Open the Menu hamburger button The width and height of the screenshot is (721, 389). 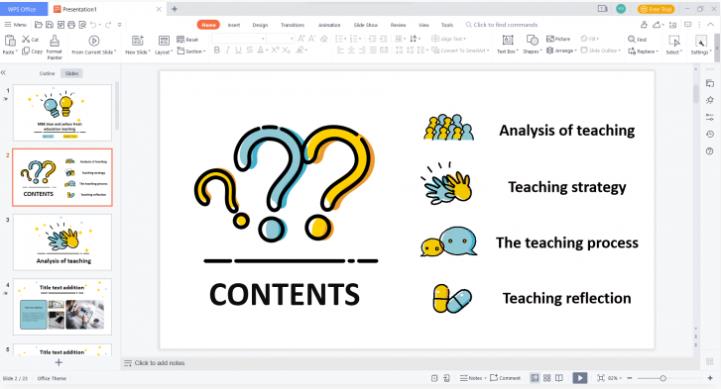pos(15,25)
